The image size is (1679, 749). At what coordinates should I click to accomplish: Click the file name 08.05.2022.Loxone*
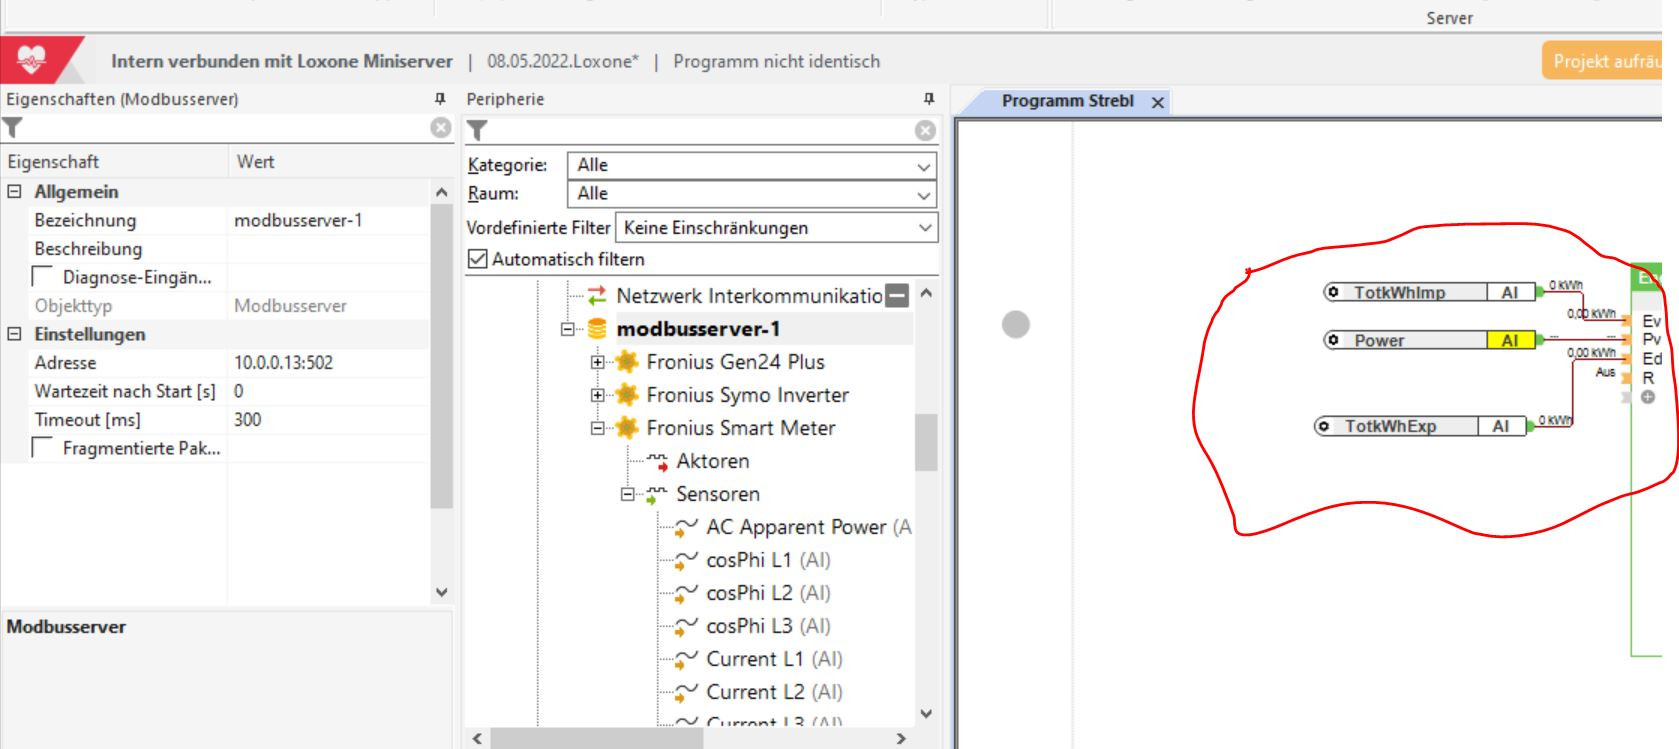click(563, 61)
